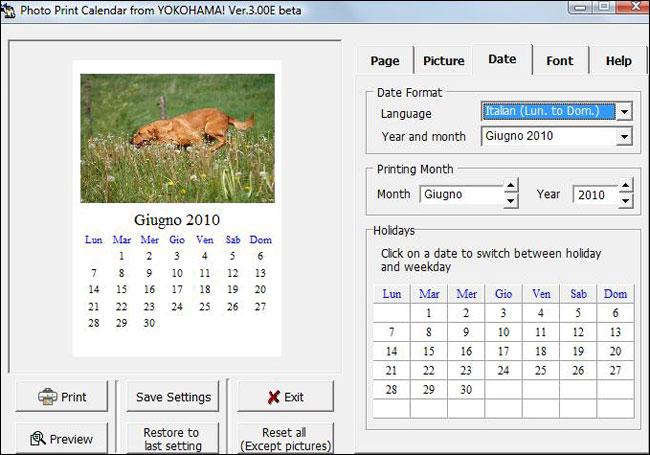Decrease year with the down arrow
Image resolution: width=650 pixels, height=455 pixels.
click(x=626, y=201)
